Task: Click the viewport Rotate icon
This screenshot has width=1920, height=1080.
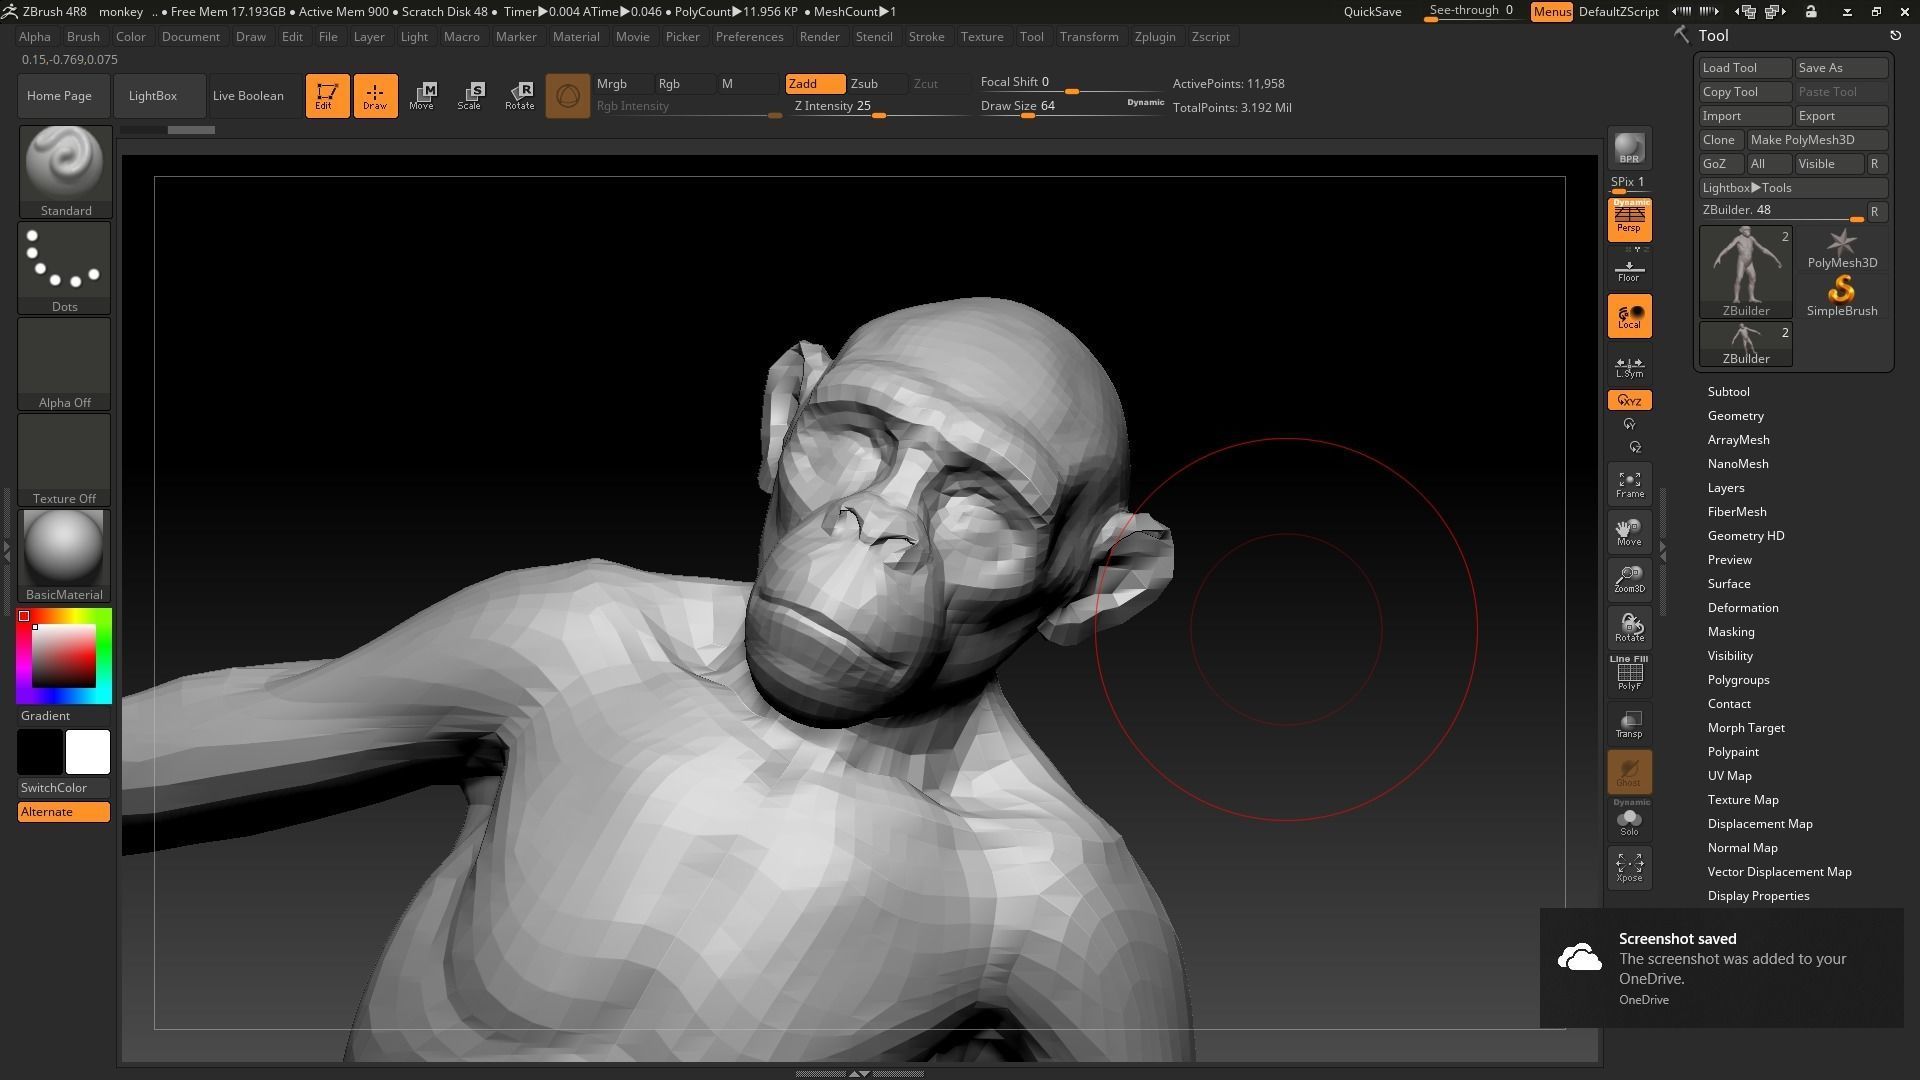Action: pos(1629,628)
